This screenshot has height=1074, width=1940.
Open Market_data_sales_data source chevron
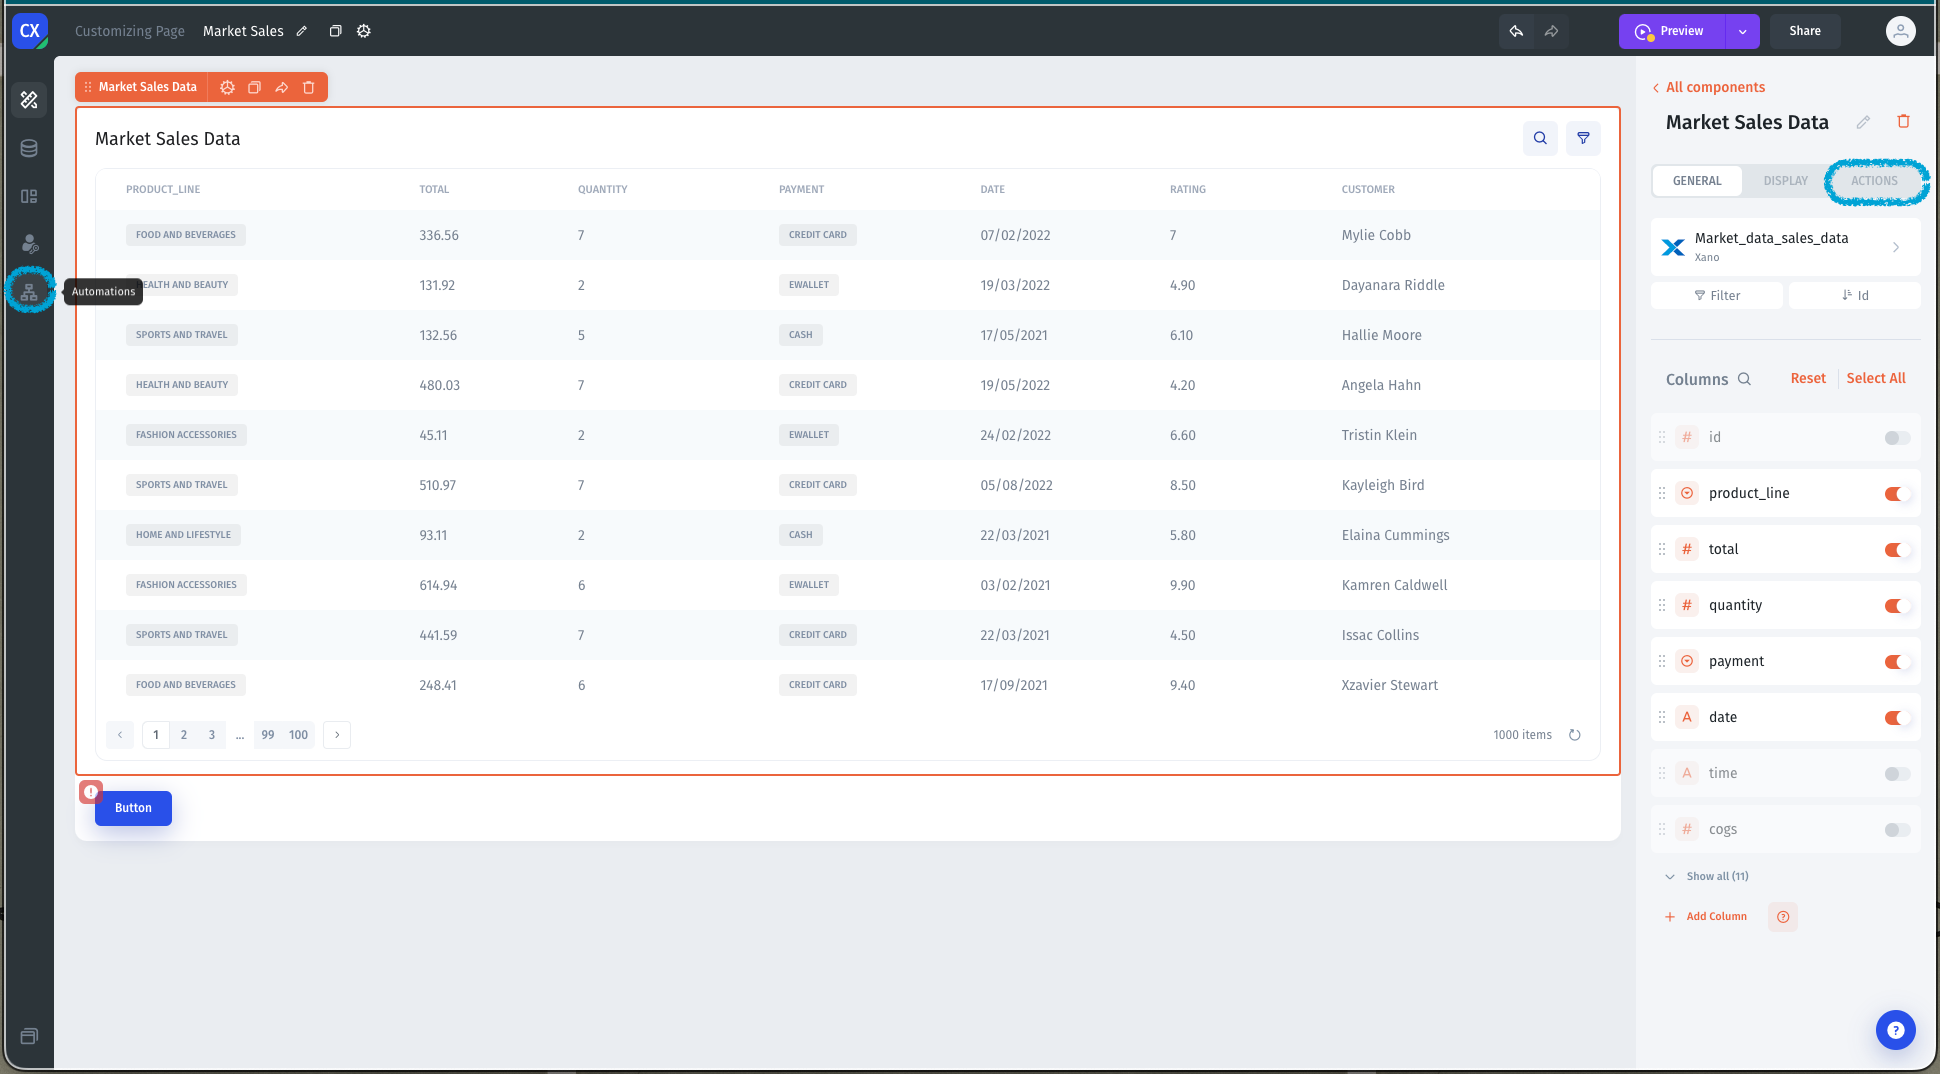click(x=1895, y=247)
